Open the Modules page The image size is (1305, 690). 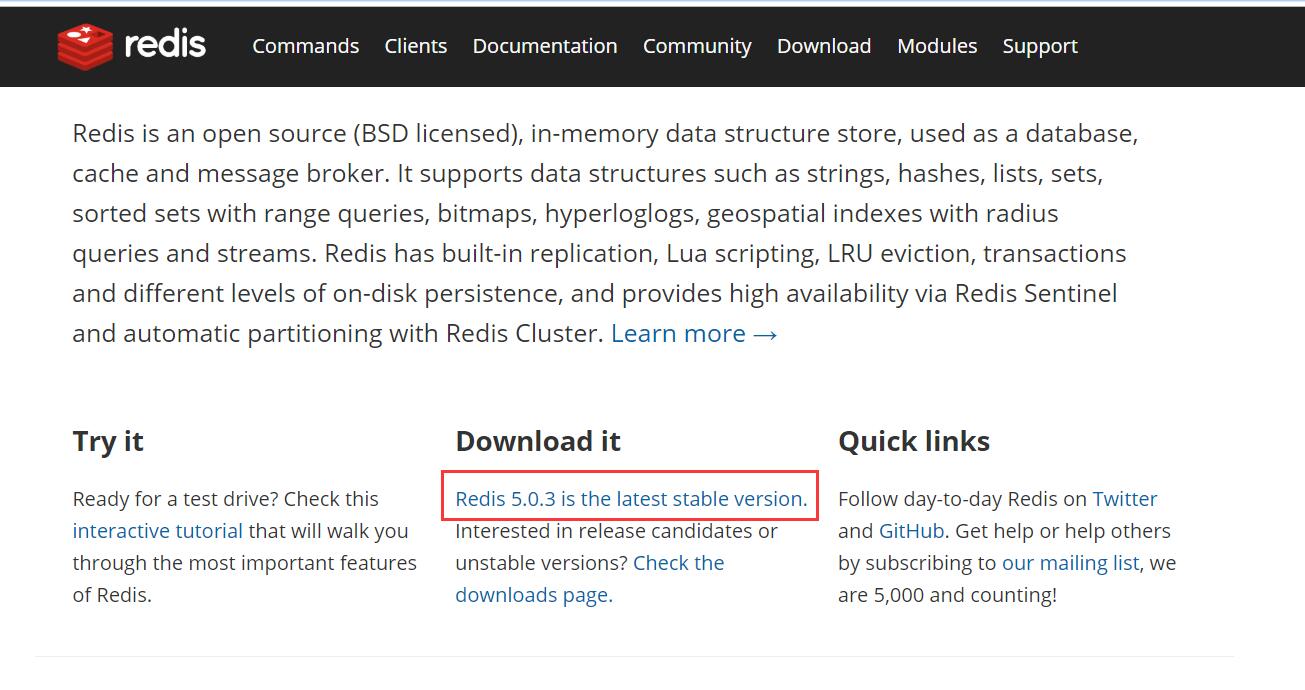click(936, 46)
